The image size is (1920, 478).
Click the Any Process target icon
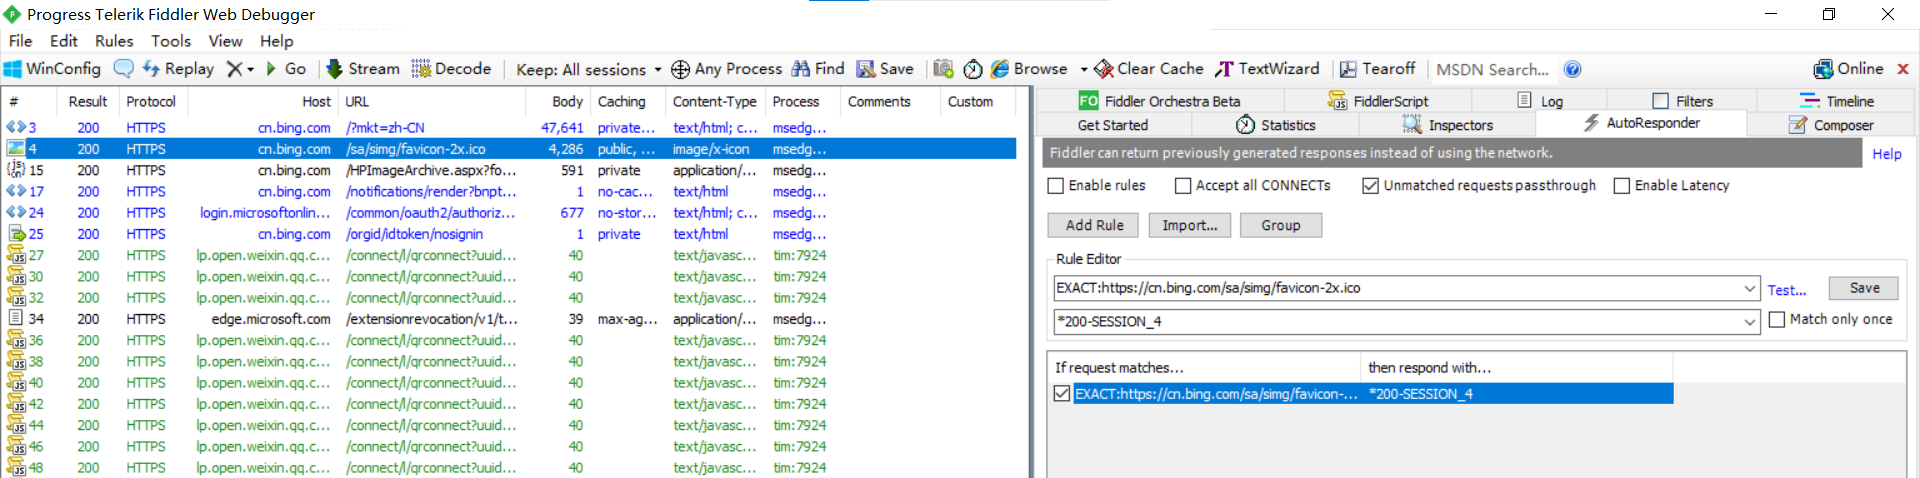[x=680, y=69]
